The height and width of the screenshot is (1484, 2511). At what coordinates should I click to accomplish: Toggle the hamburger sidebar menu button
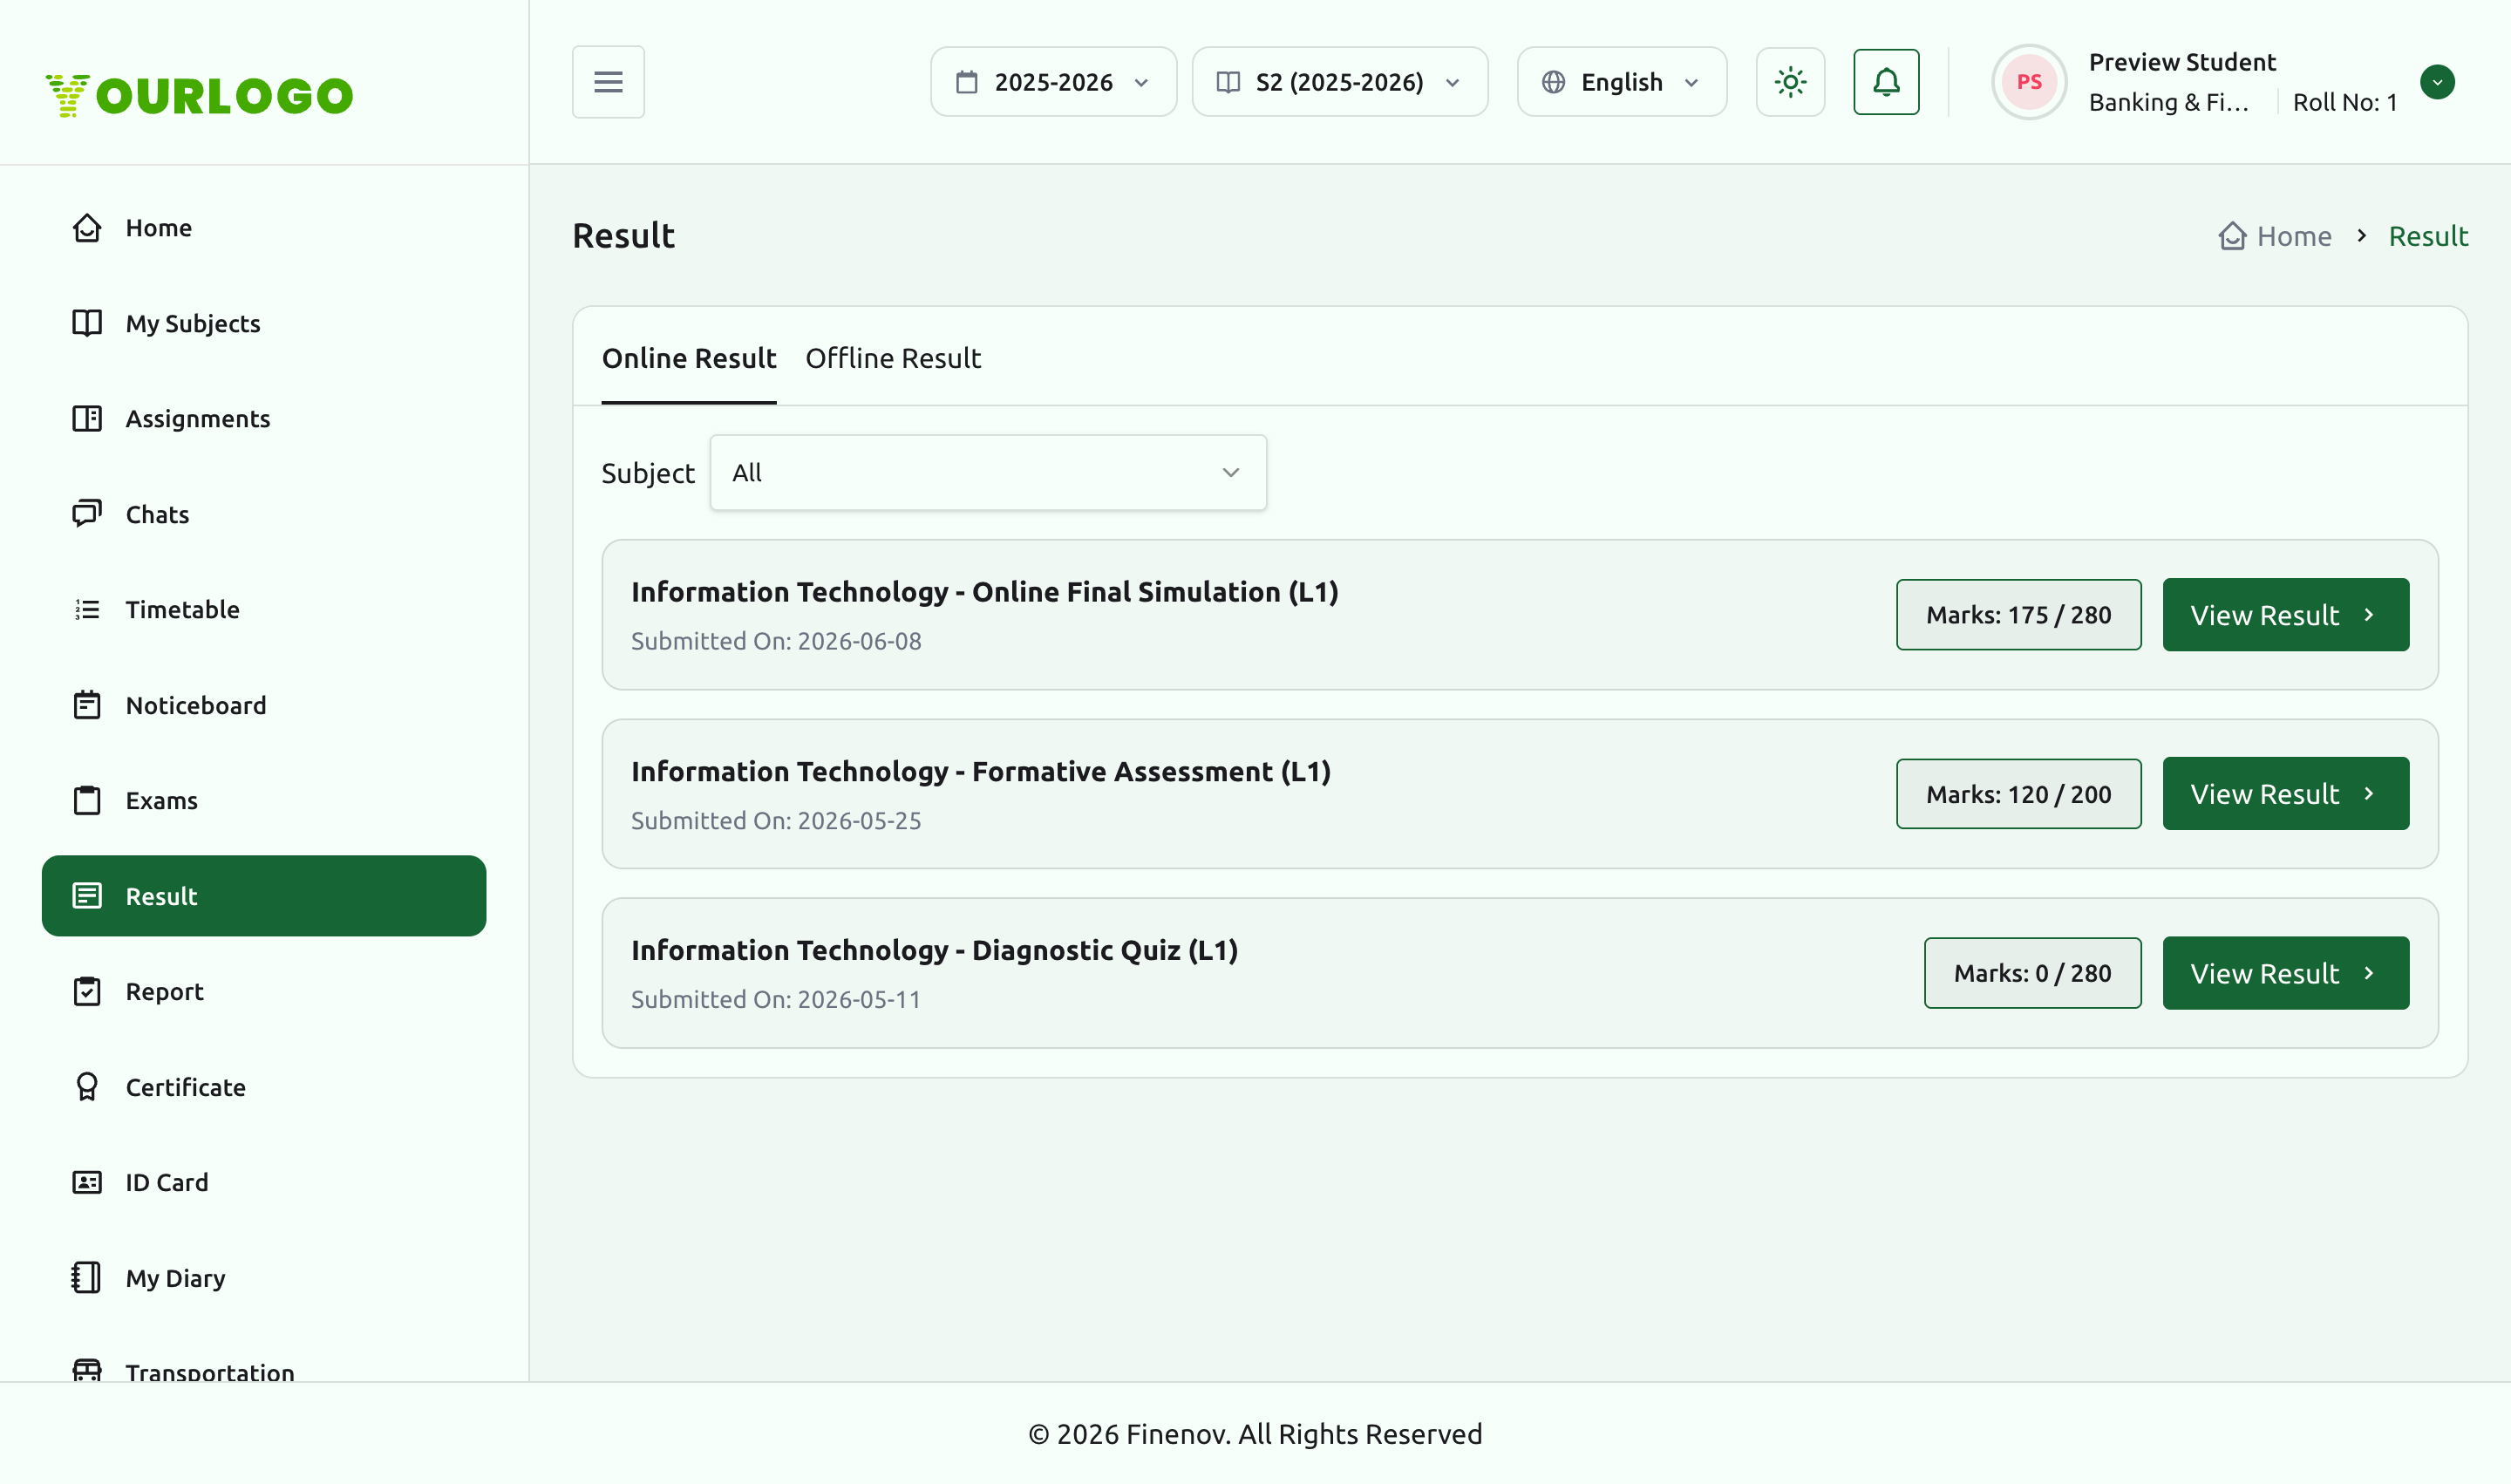click(x=608, y=82)
